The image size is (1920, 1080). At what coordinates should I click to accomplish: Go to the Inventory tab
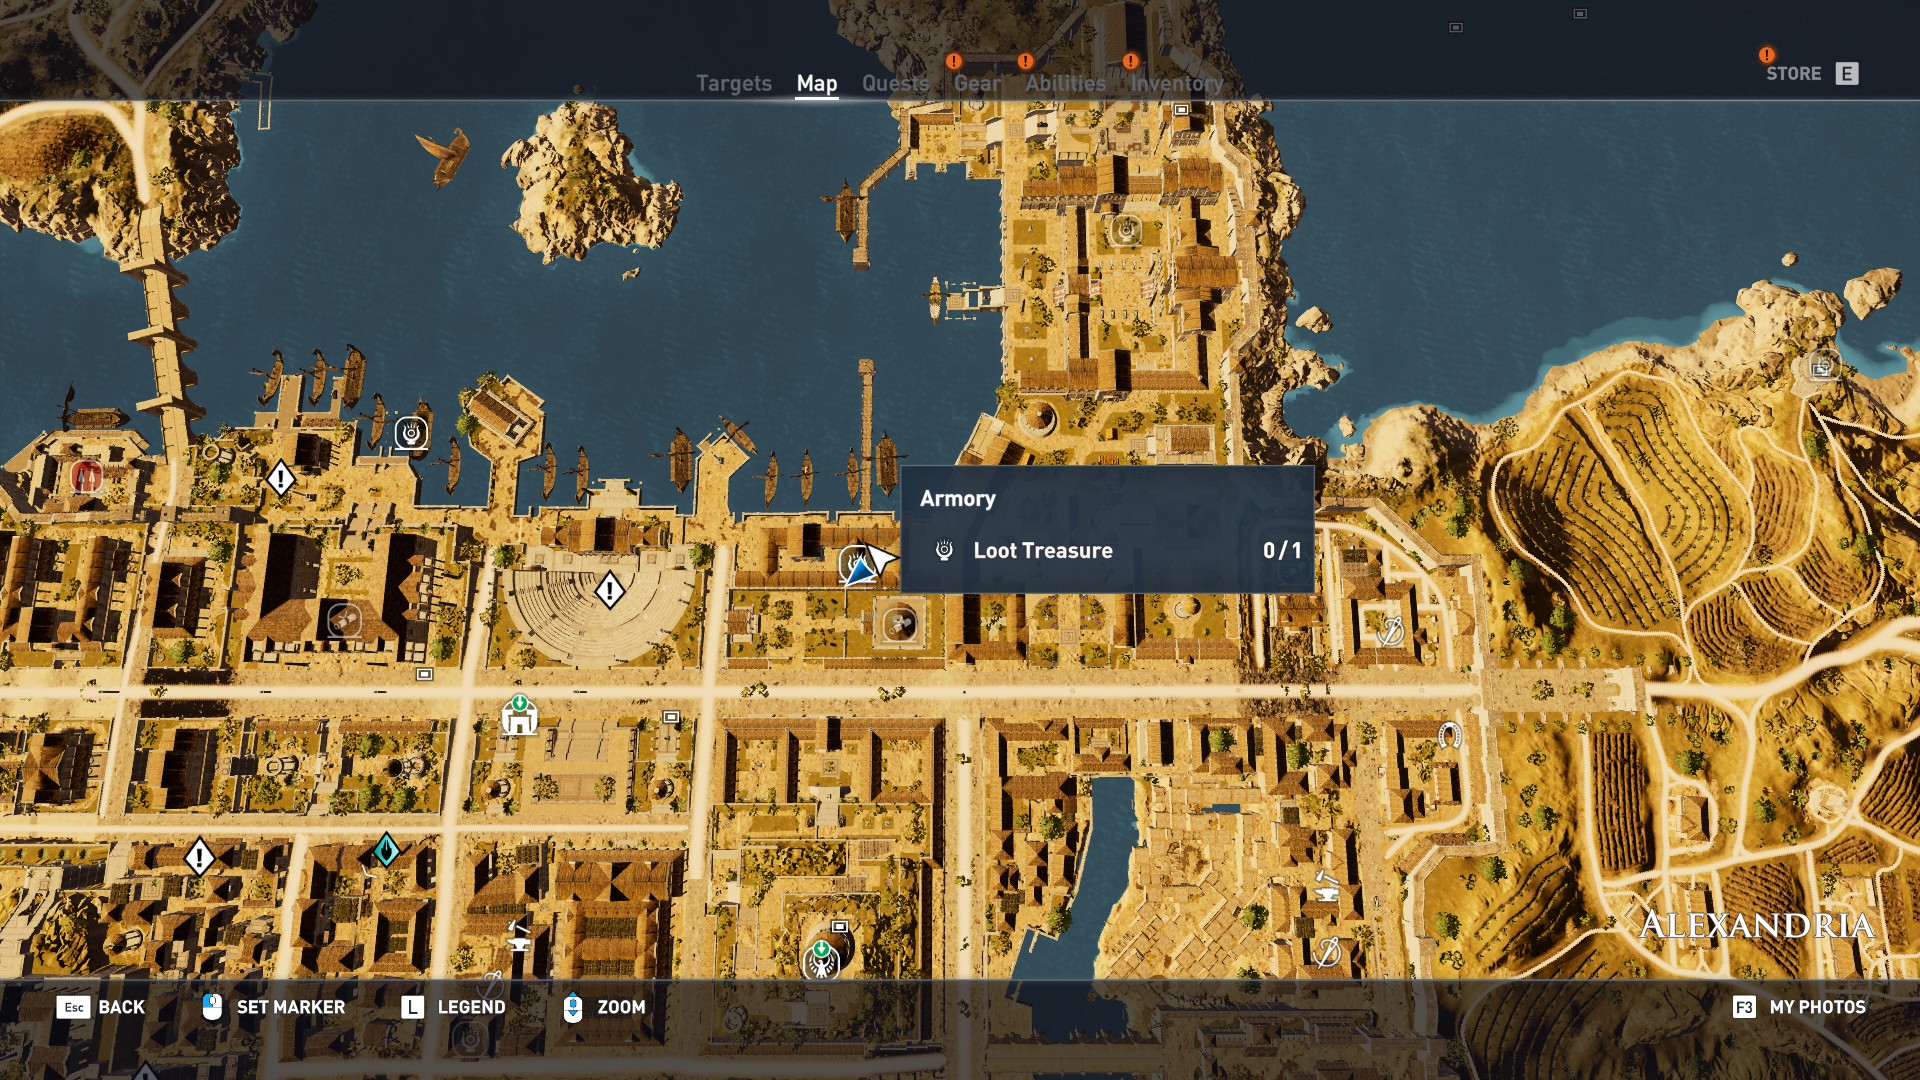point(1176,84)
